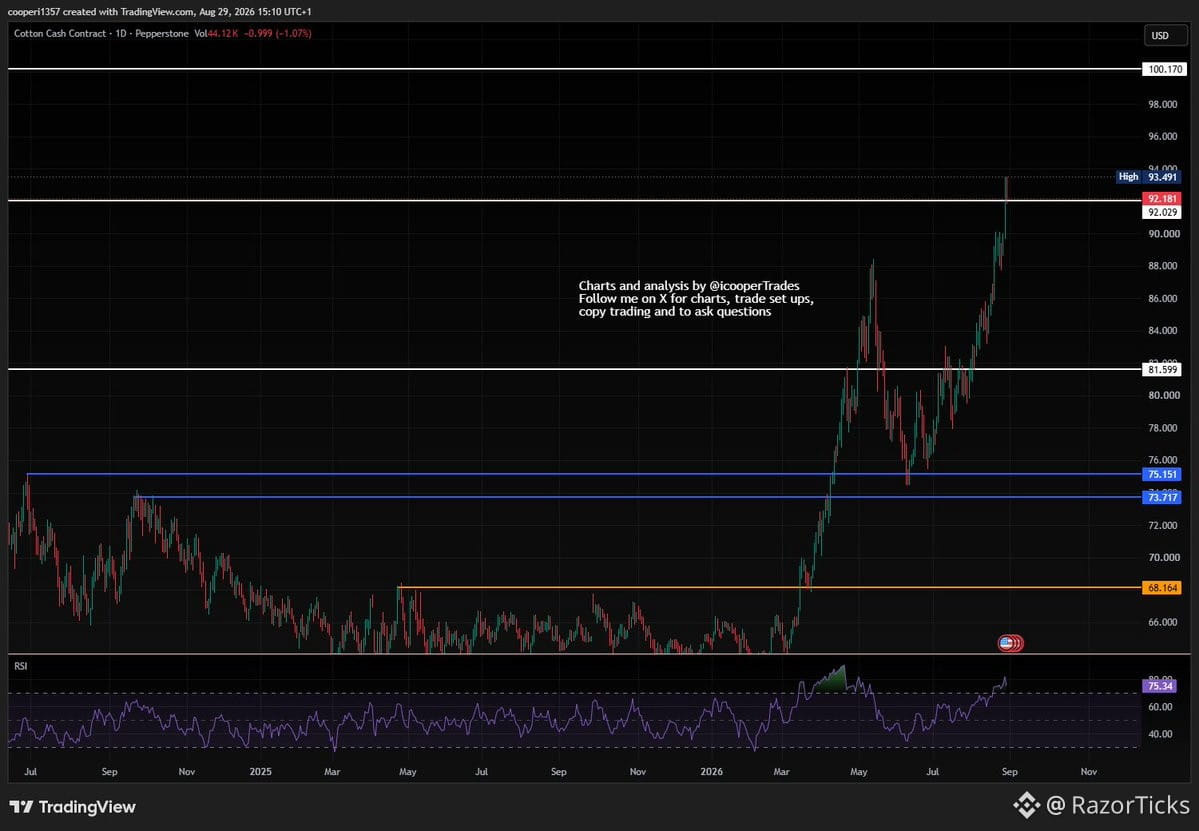
Task: Click the High 93.491 price tag
Action: point(1149,177)
